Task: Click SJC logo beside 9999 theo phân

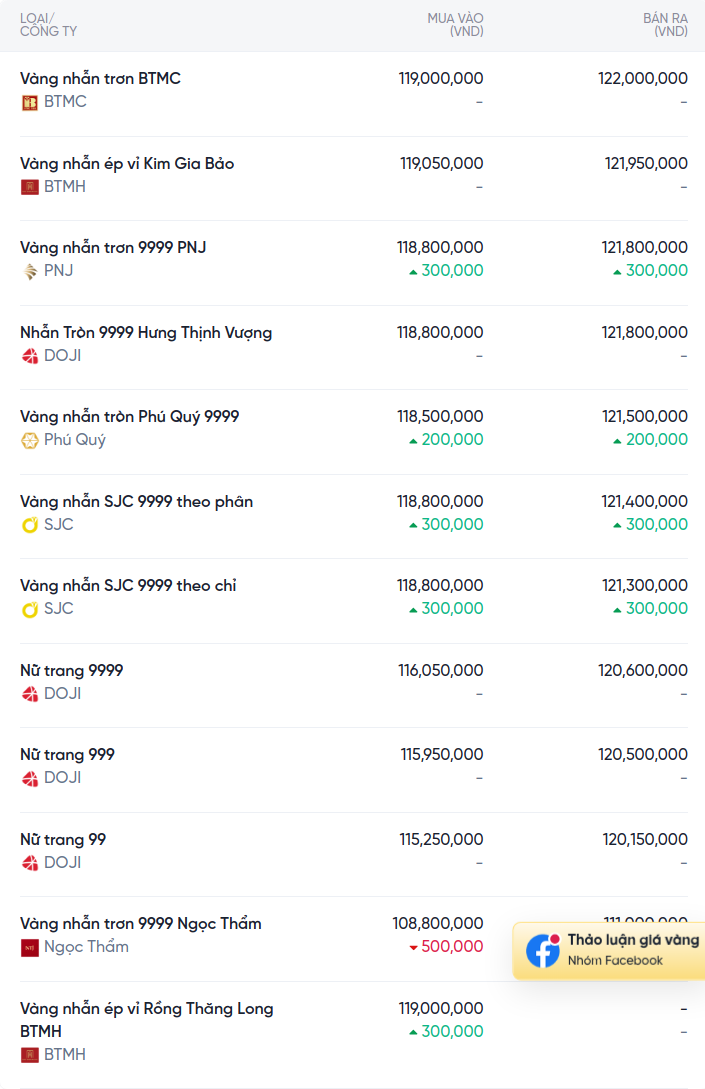Action: pyautogui.click(x=30, y=525)
